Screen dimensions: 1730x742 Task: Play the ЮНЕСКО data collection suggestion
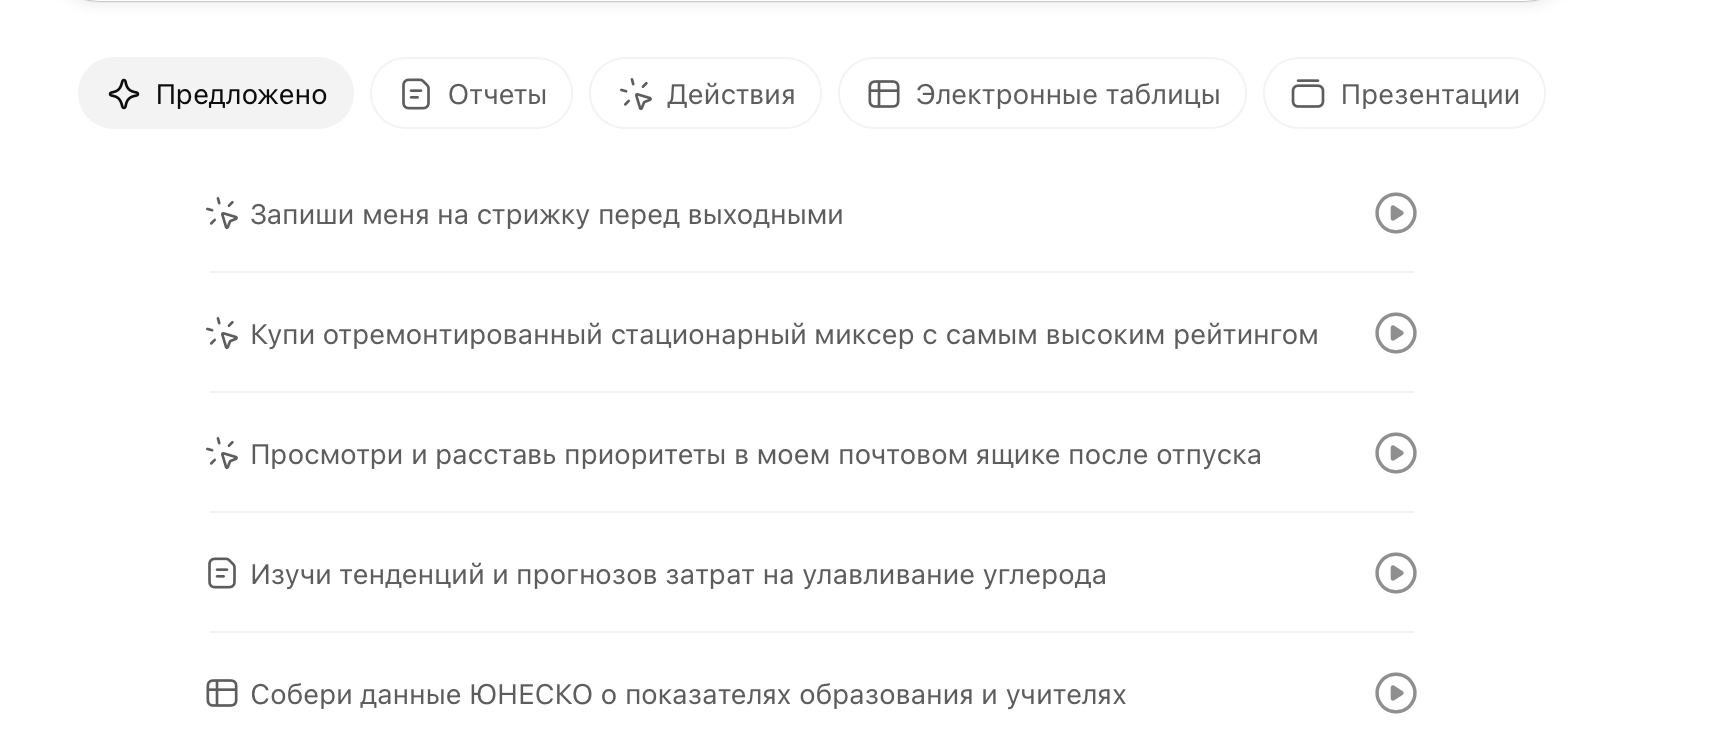(1397, 694)
